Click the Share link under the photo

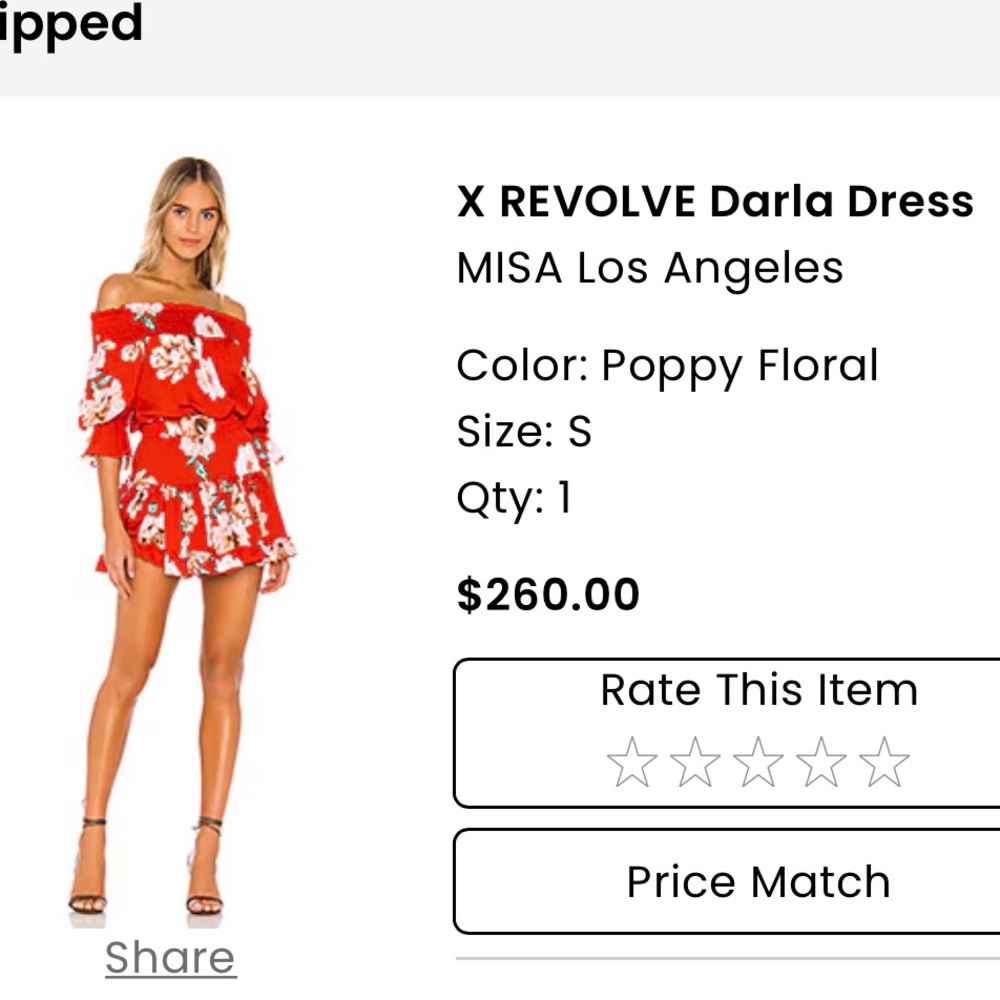click(x=170, y=957)
